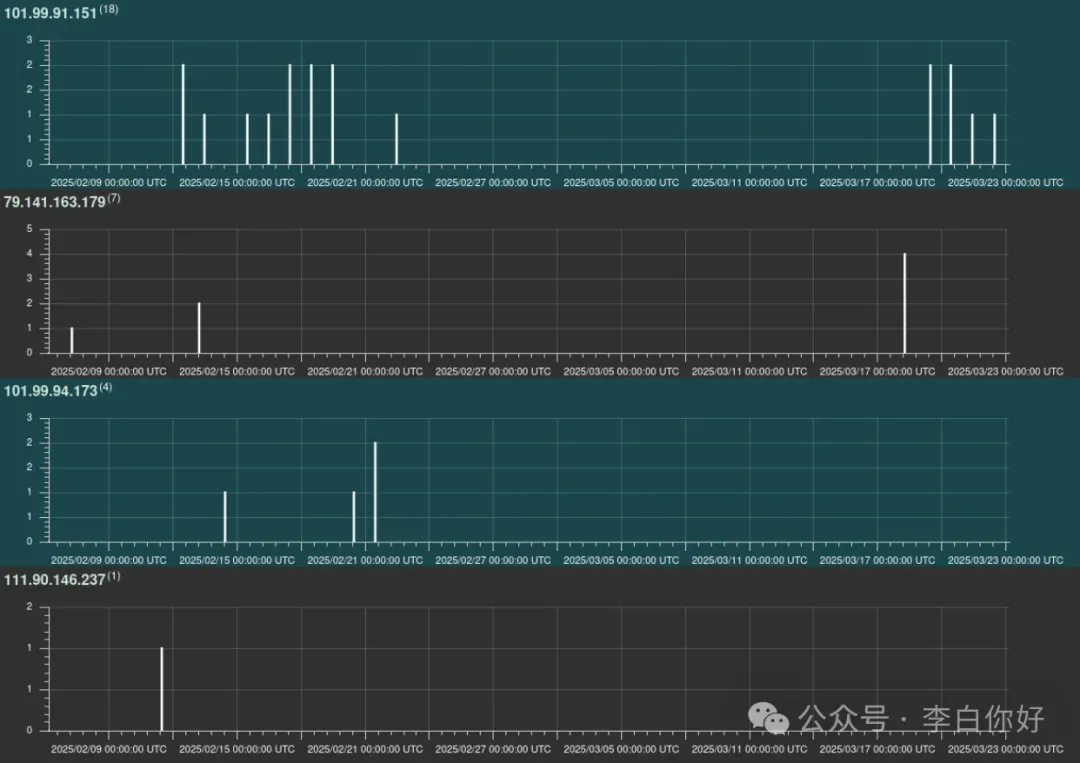1080x763 pixels.
Task: Click the first bar in the 101.99.91.151 chart
Action: click(183, 114)
